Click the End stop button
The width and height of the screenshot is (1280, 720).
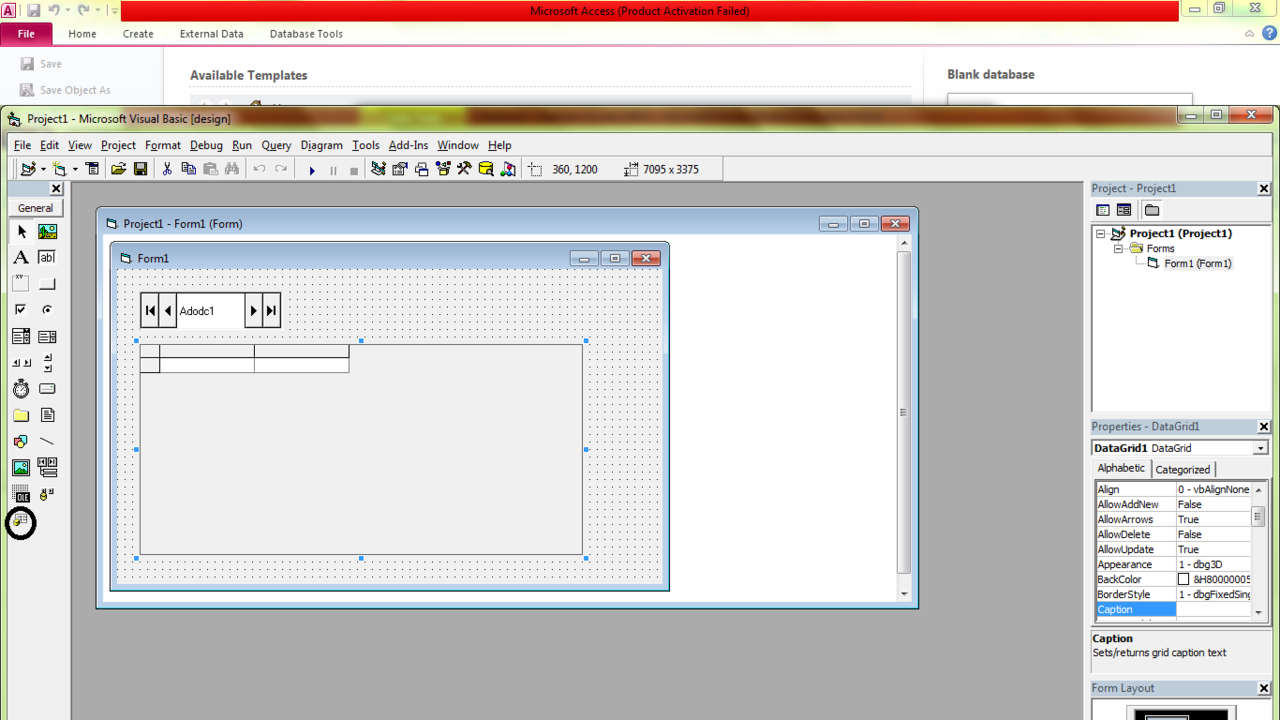pos(354,170)
